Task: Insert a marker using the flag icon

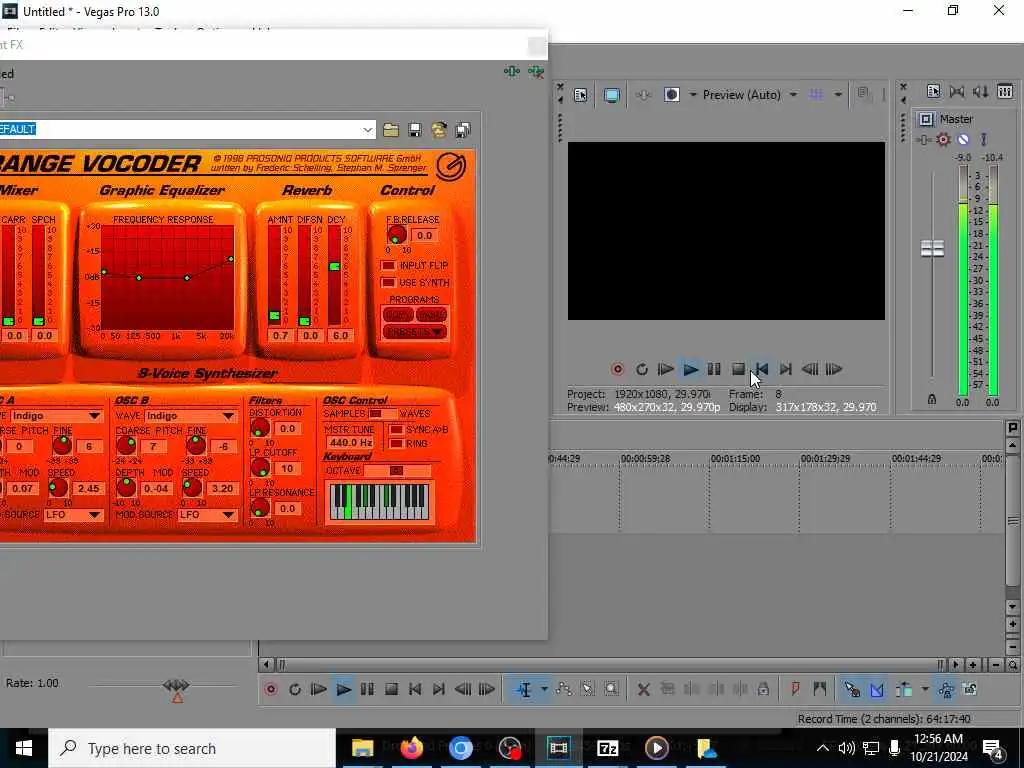Action: tap(795, 689)
